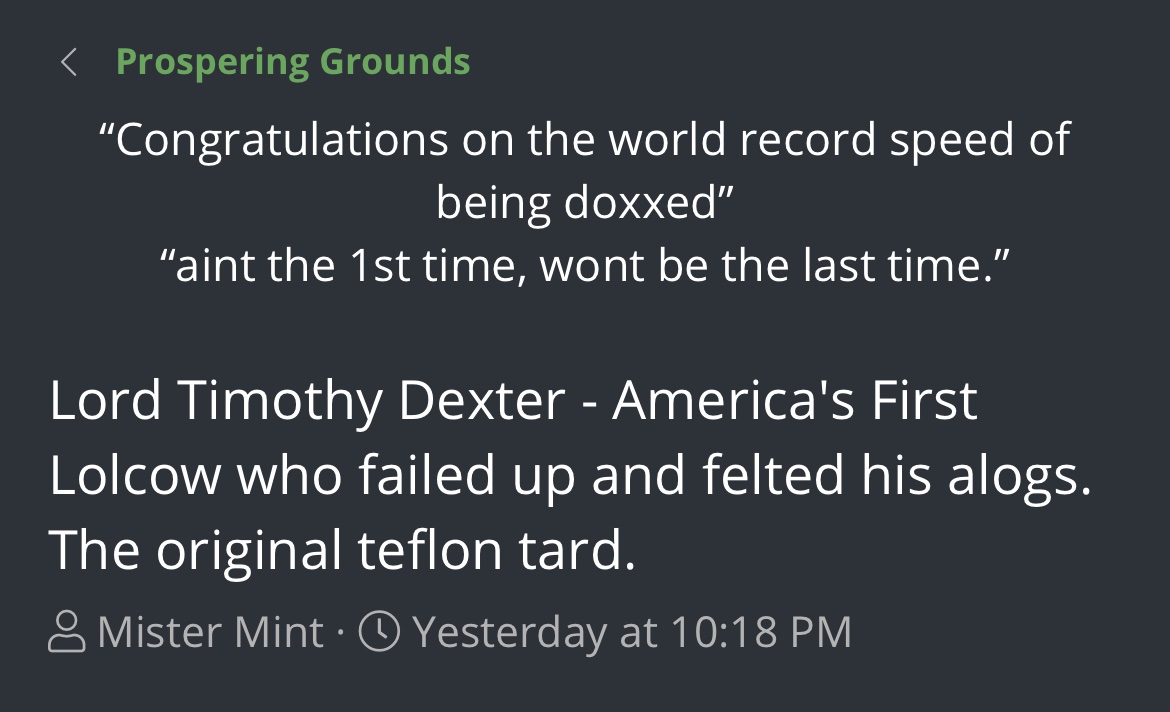
Task: Go back using the left chevron arrow
Action: point(69,62)
